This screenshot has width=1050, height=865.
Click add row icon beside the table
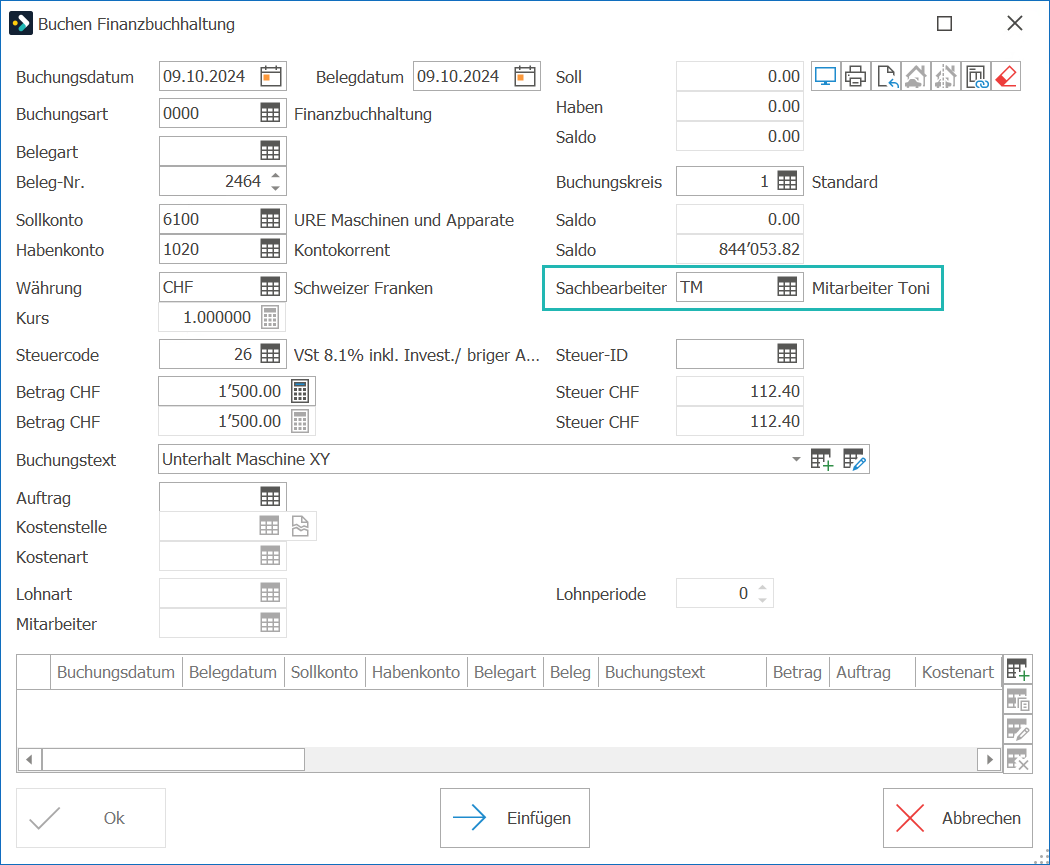pyautogui.click(x=1017, y=670)
